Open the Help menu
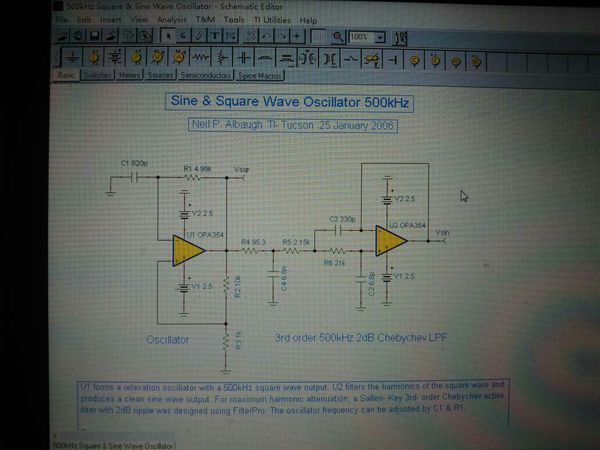This screenshot has width=600, height=450. tap(308, 20)
